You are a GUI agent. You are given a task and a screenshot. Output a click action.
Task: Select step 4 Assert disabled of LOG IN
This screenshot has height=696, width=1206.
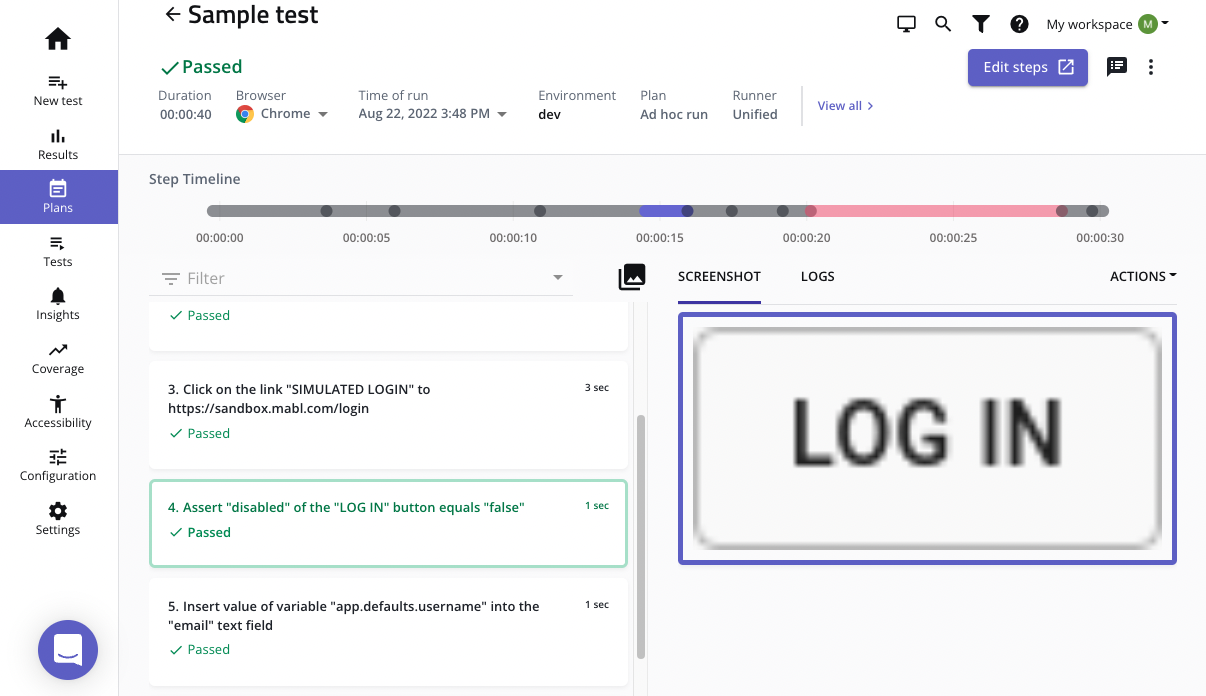tap(388, 523)
